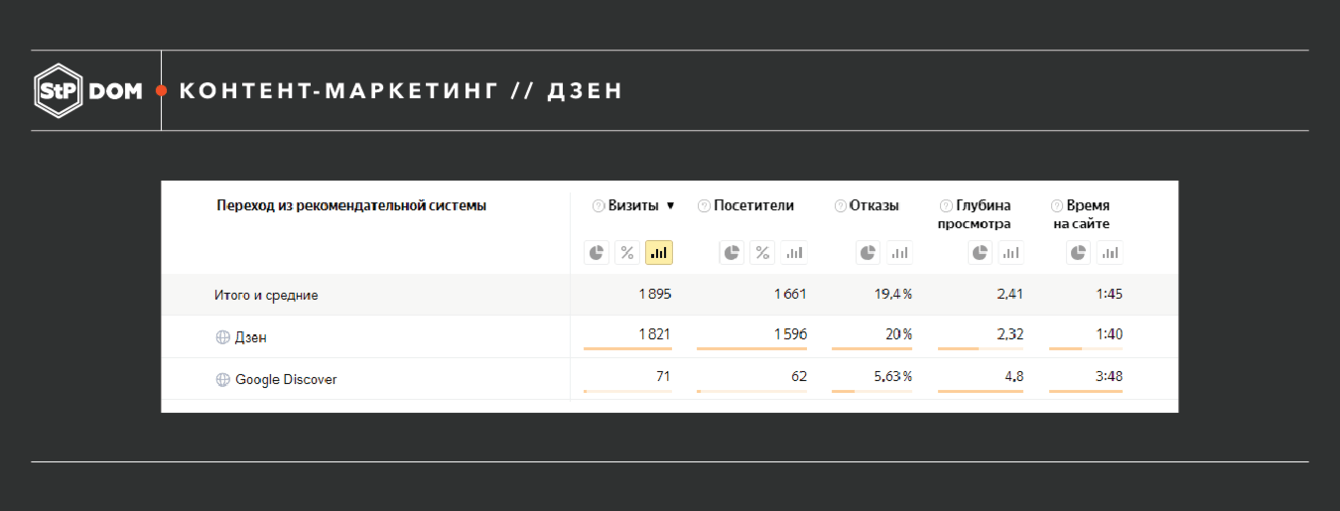Select bar chart icon under Время на сайте

click(1109, 253)
